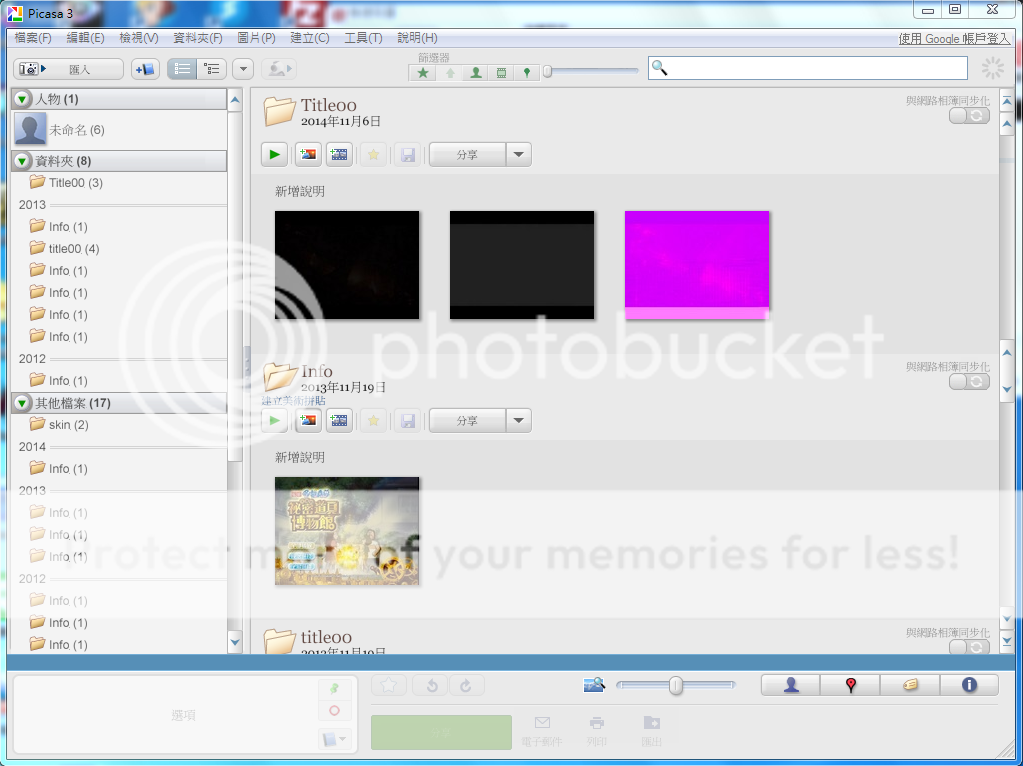Open the Share dropdown for the Info album
Viewport: 1023px width, 766px height.
point(518,420)
